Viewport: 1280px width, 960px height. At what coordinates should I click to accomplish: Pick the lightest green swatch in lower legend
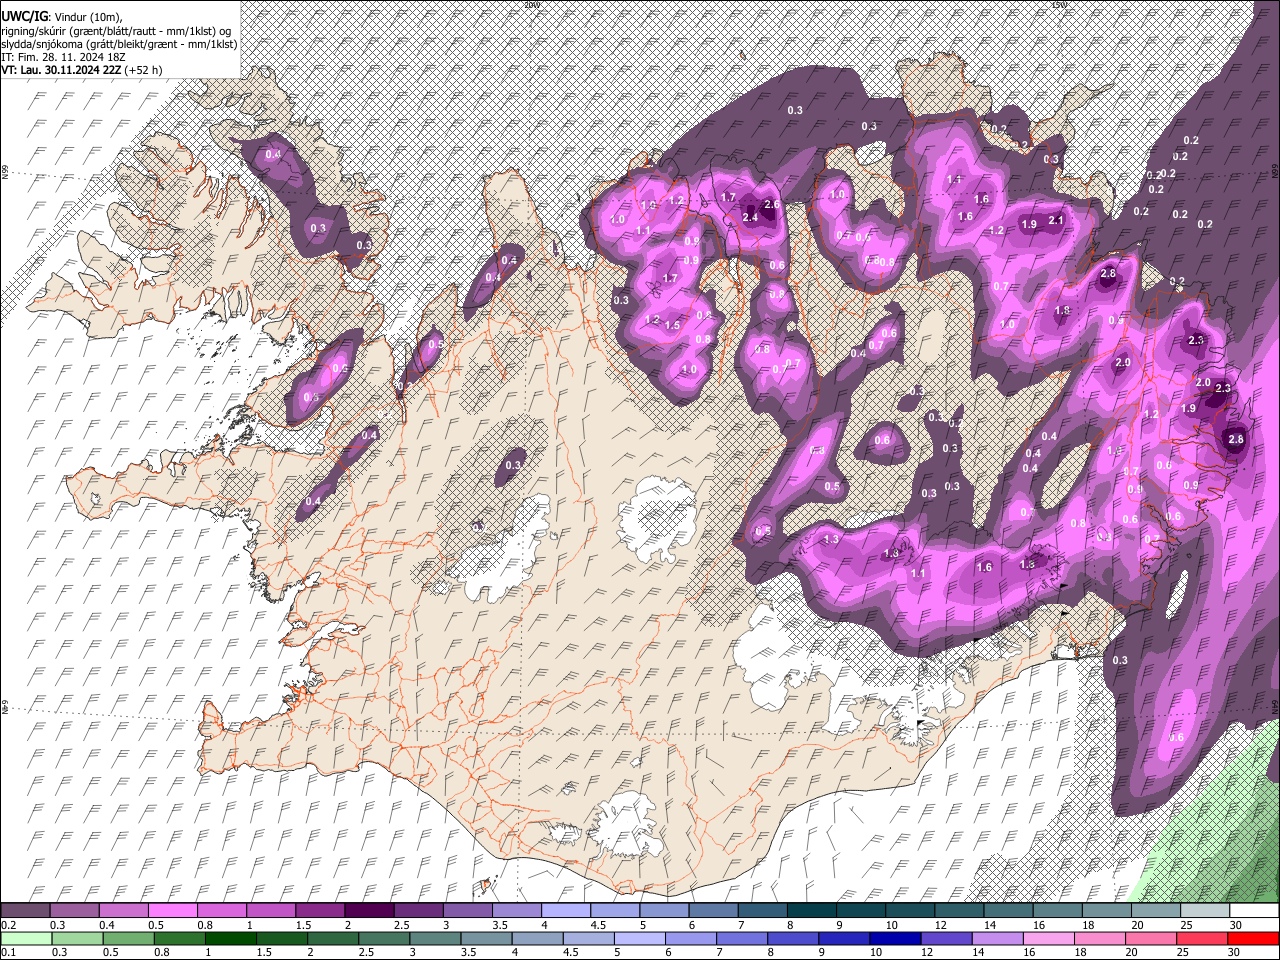25,938
